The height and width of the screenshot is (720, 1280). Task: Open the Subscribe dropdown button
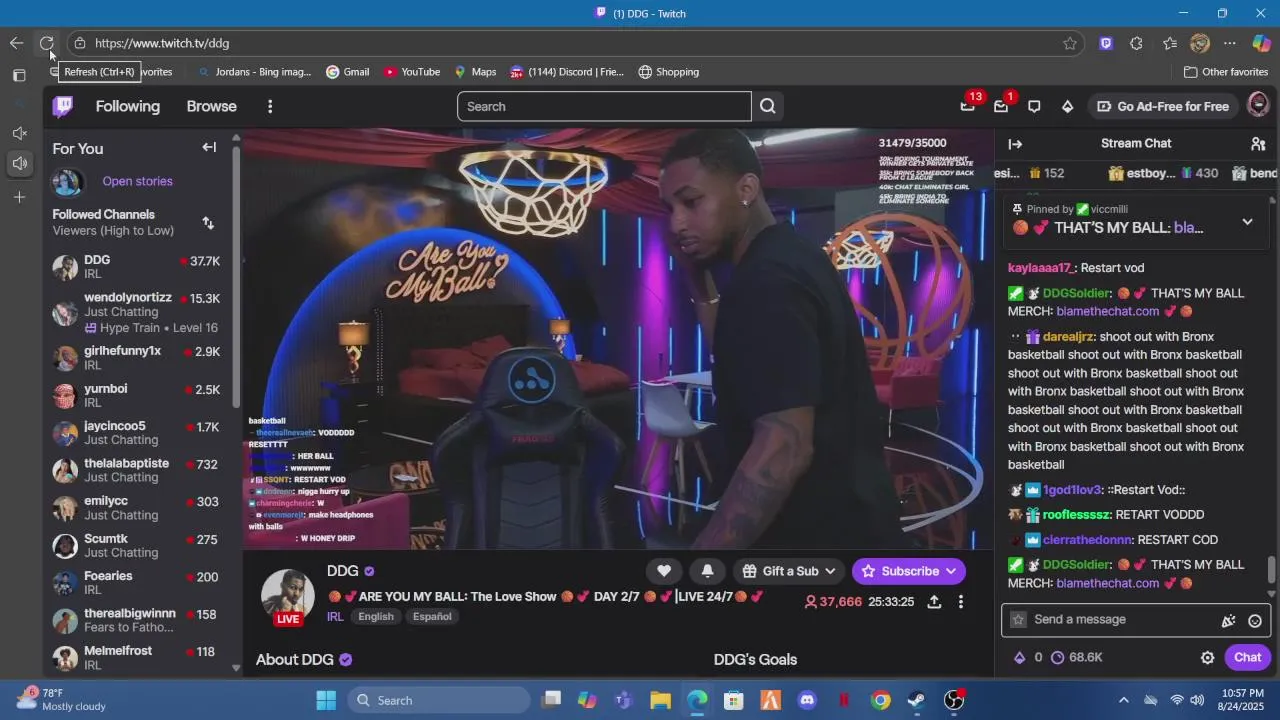coord(909,571)
